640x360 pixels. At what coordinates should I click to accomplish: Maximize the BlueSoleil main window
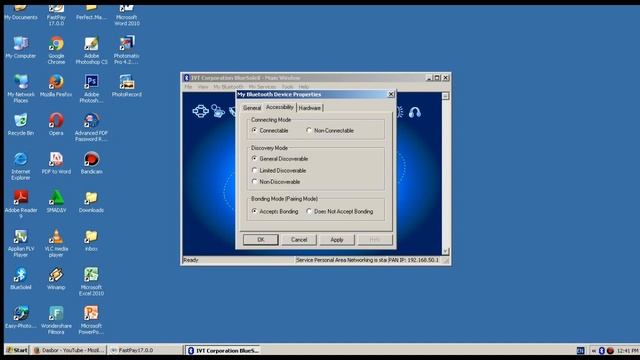coord(437,78)
